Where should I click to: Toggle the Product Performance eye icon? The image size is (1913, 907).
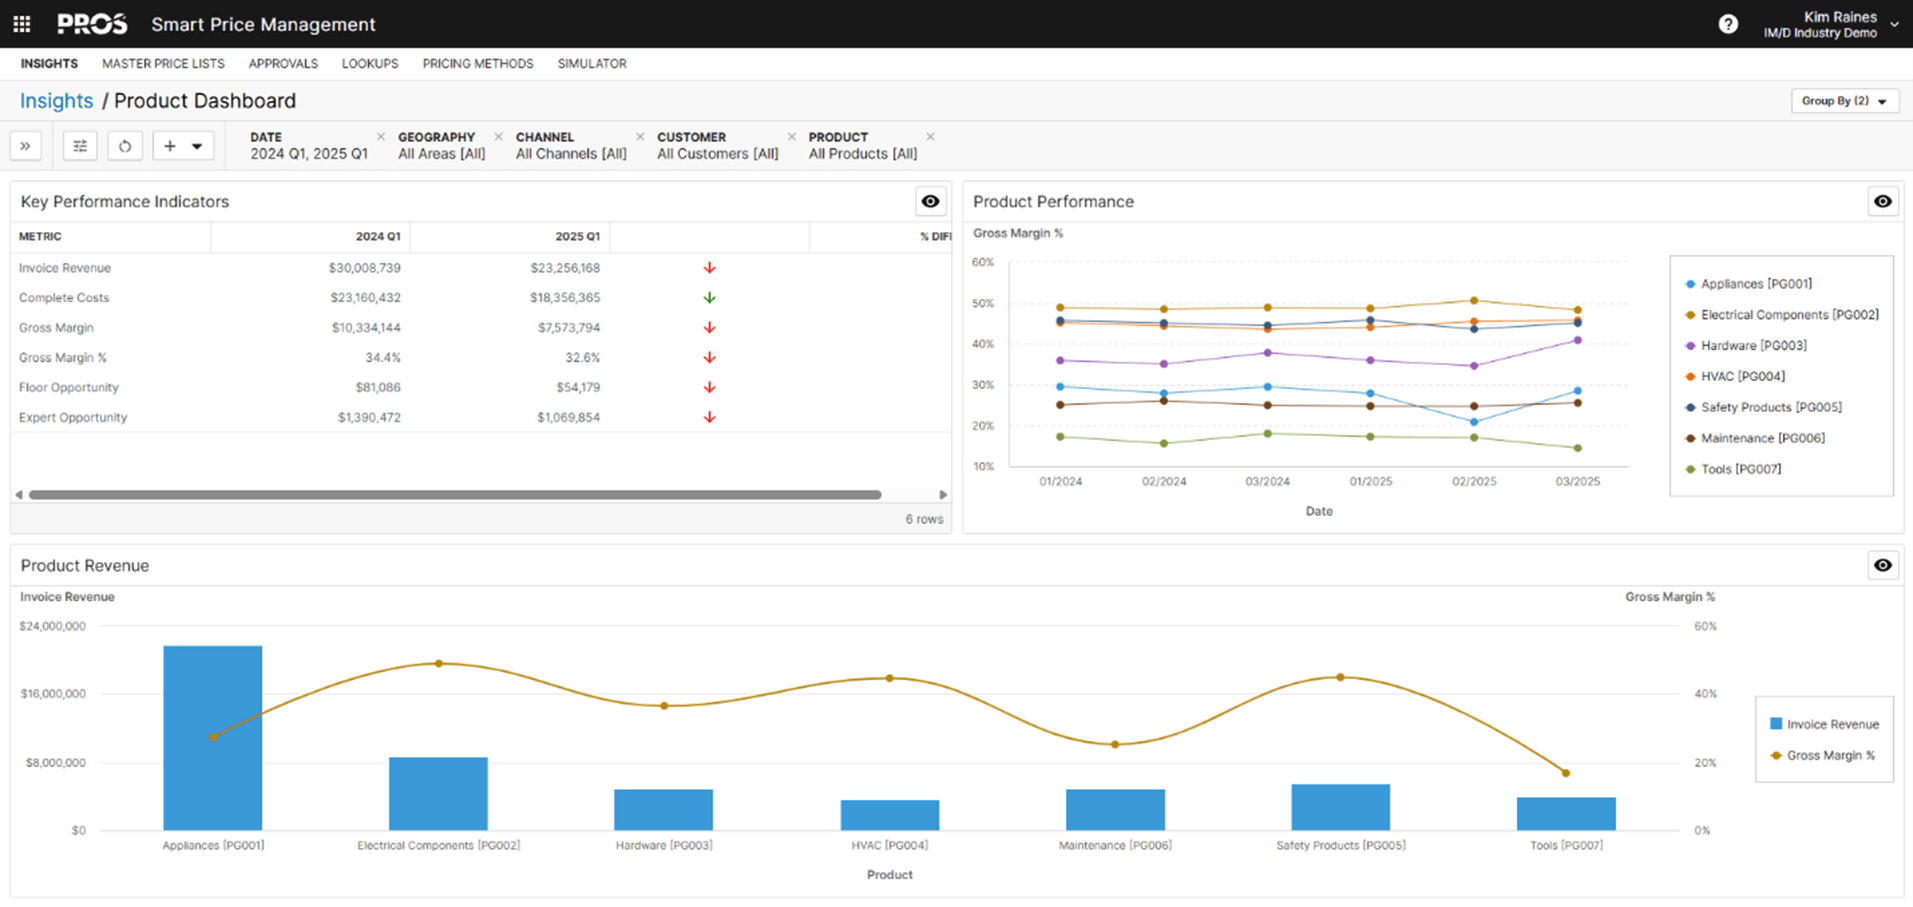tap(1883, 201)
